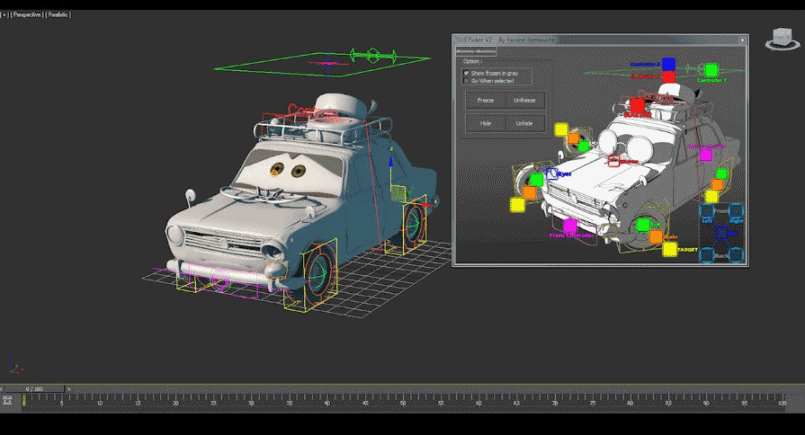This screenshot has width=805, height=435.
Task: Close the GUI Picker V2 window
Action: tap(742, 40)
